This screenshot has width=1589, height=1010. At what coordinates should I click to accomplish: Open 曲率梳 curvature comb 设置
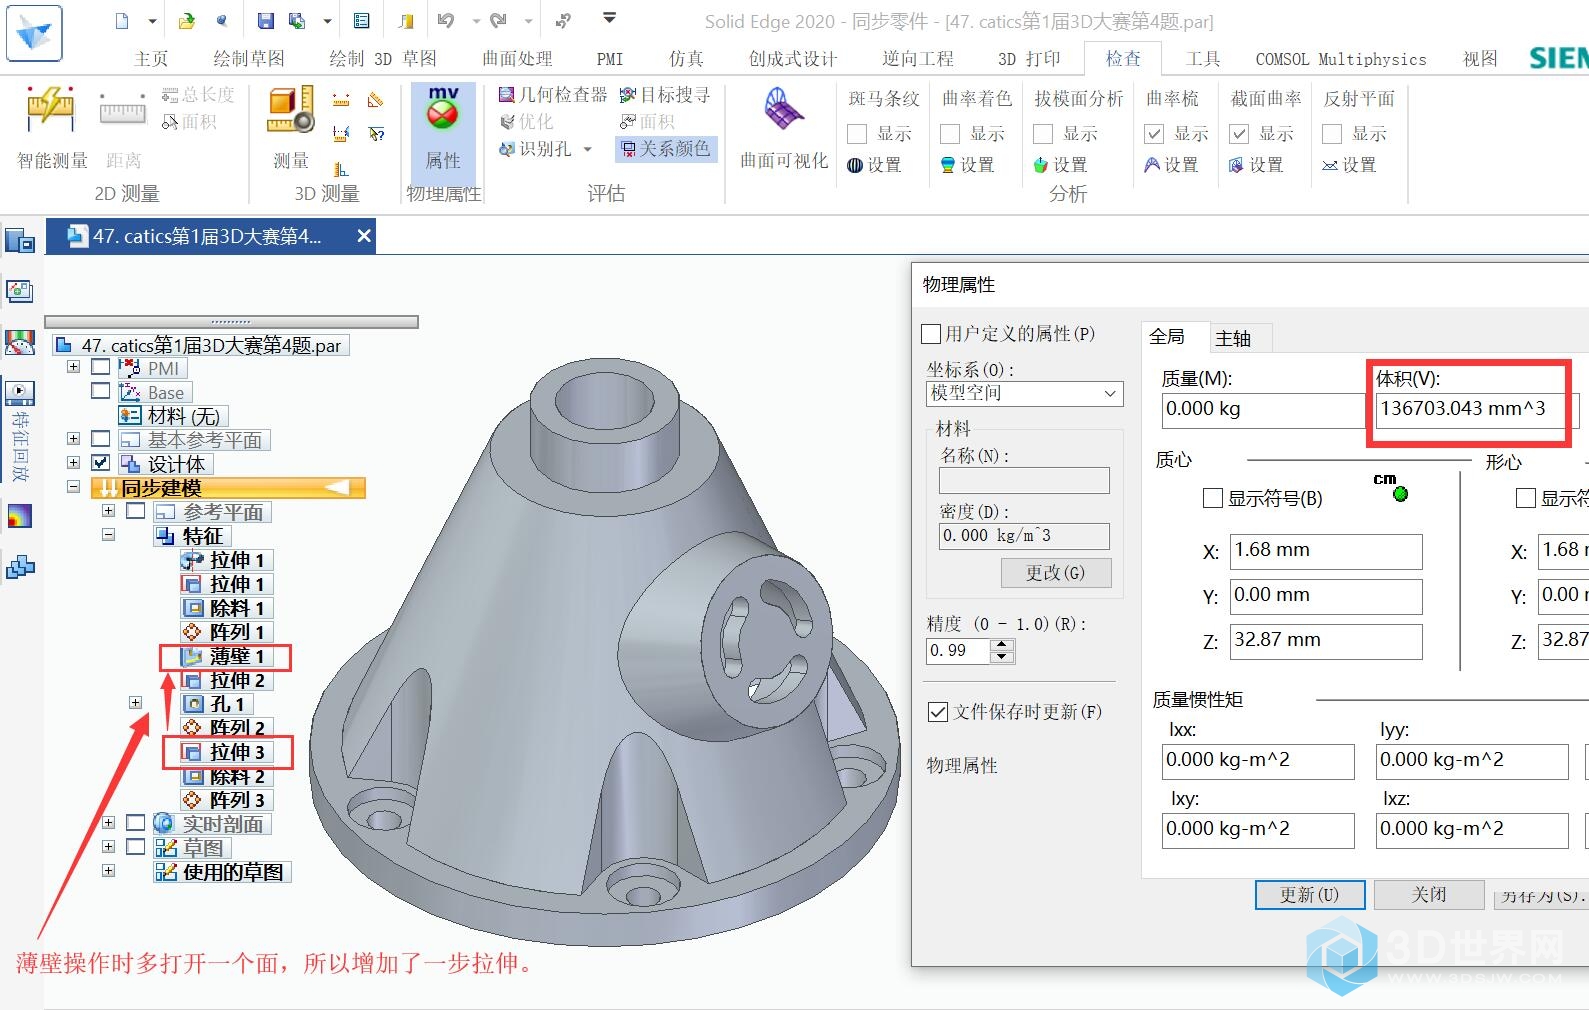tap(1171, 165)
